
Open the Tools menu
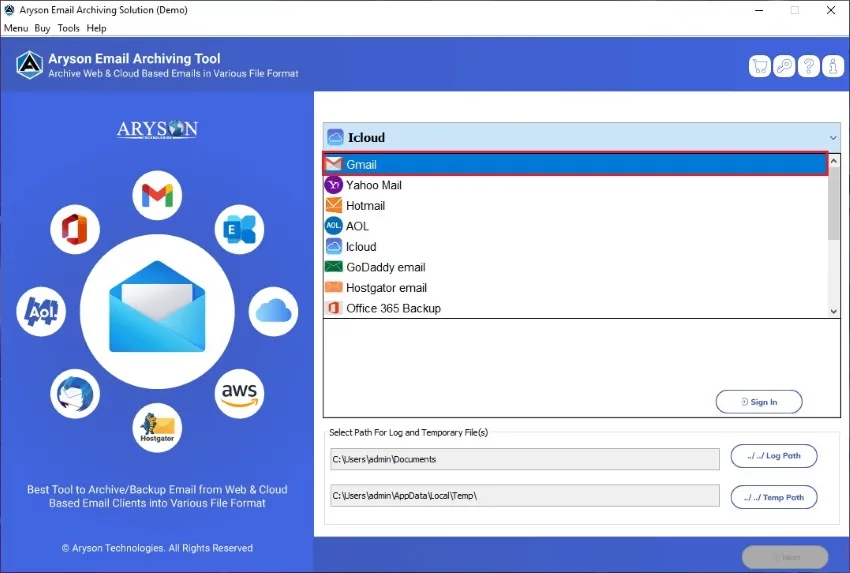point(68,28)
